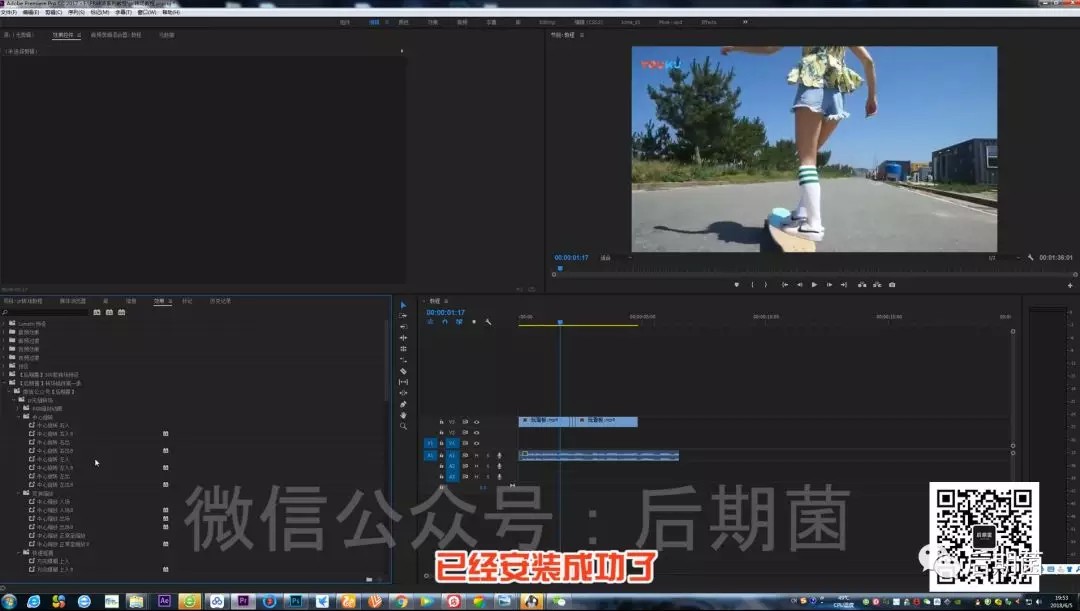The height and width of the screenshot is (611, 1080).
Task: Step forward one frame
Action: pos(829,284)
